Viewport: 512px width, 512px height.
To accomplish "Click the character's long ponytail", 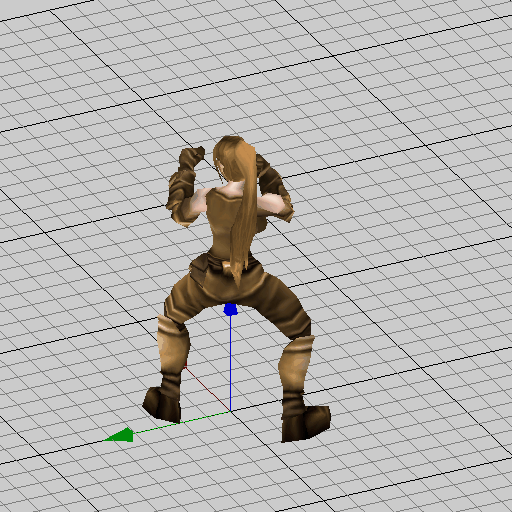I will pos(245,213).
